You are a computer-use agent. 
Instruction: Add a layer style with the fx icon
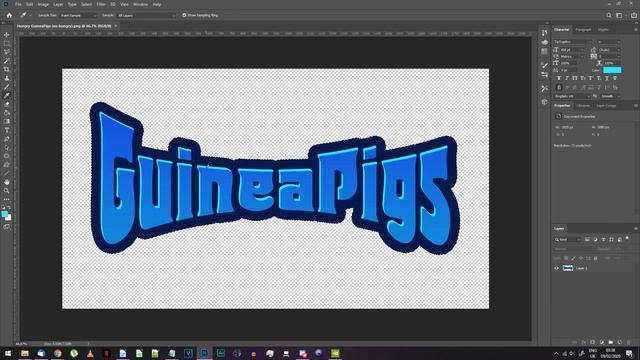584,342
